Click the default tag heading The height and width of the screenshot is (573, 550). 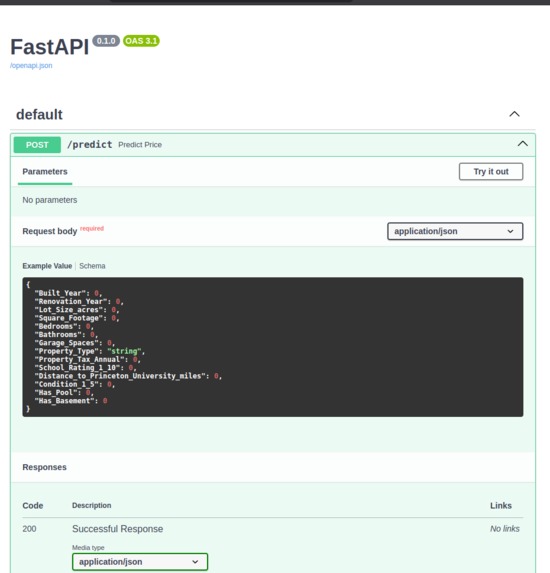pos(39,114)
